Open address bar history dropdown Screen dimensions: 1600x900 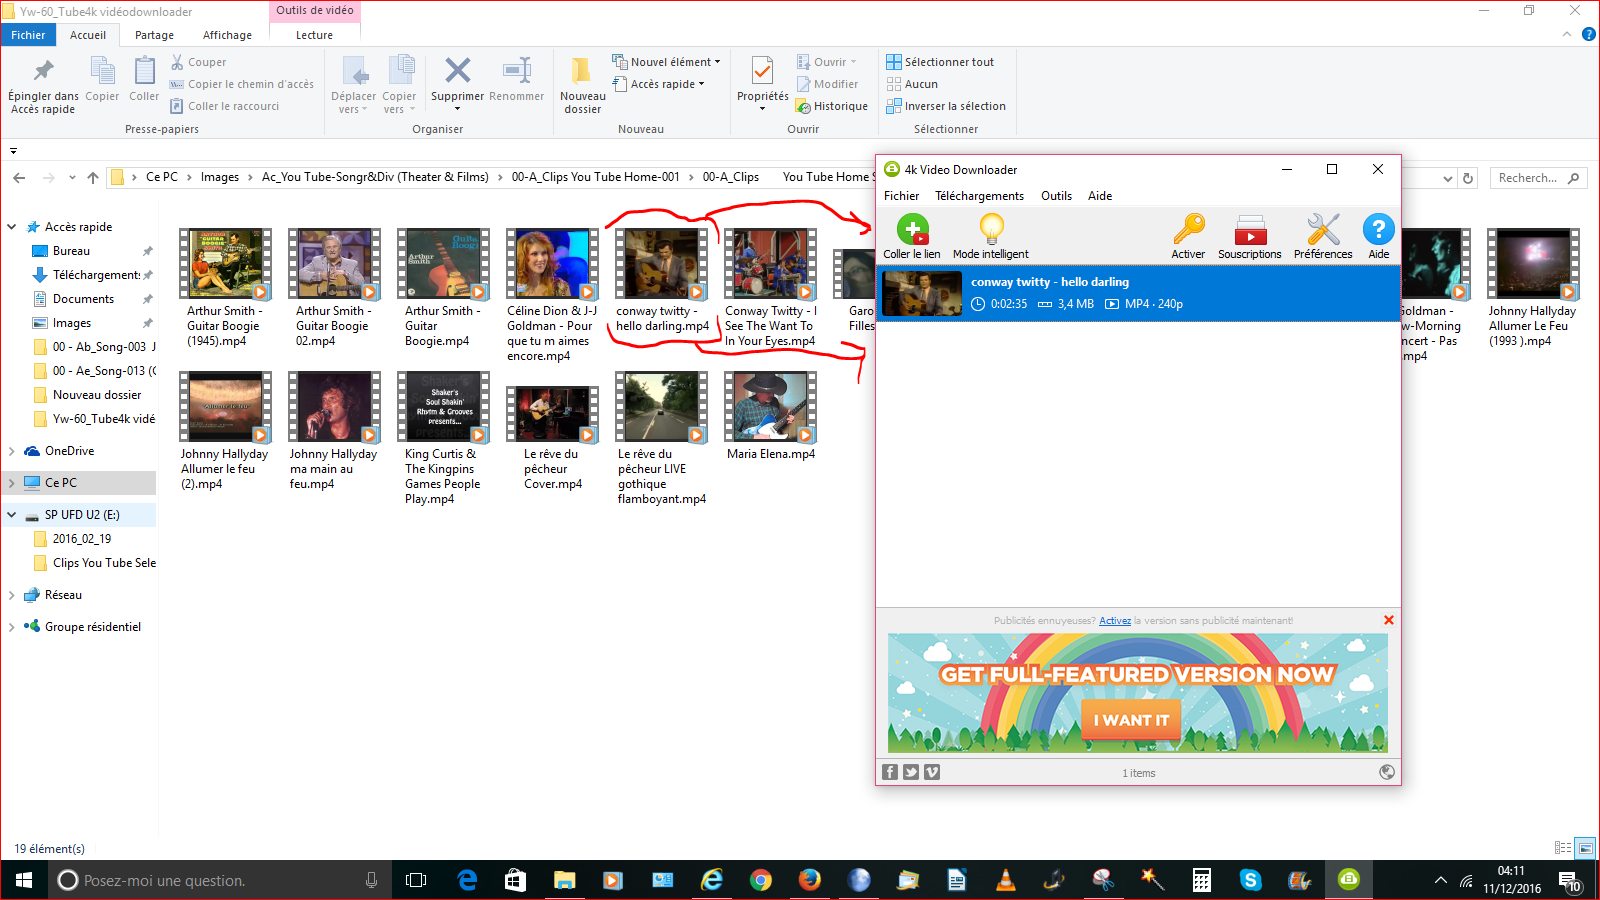pos(1448,178)
